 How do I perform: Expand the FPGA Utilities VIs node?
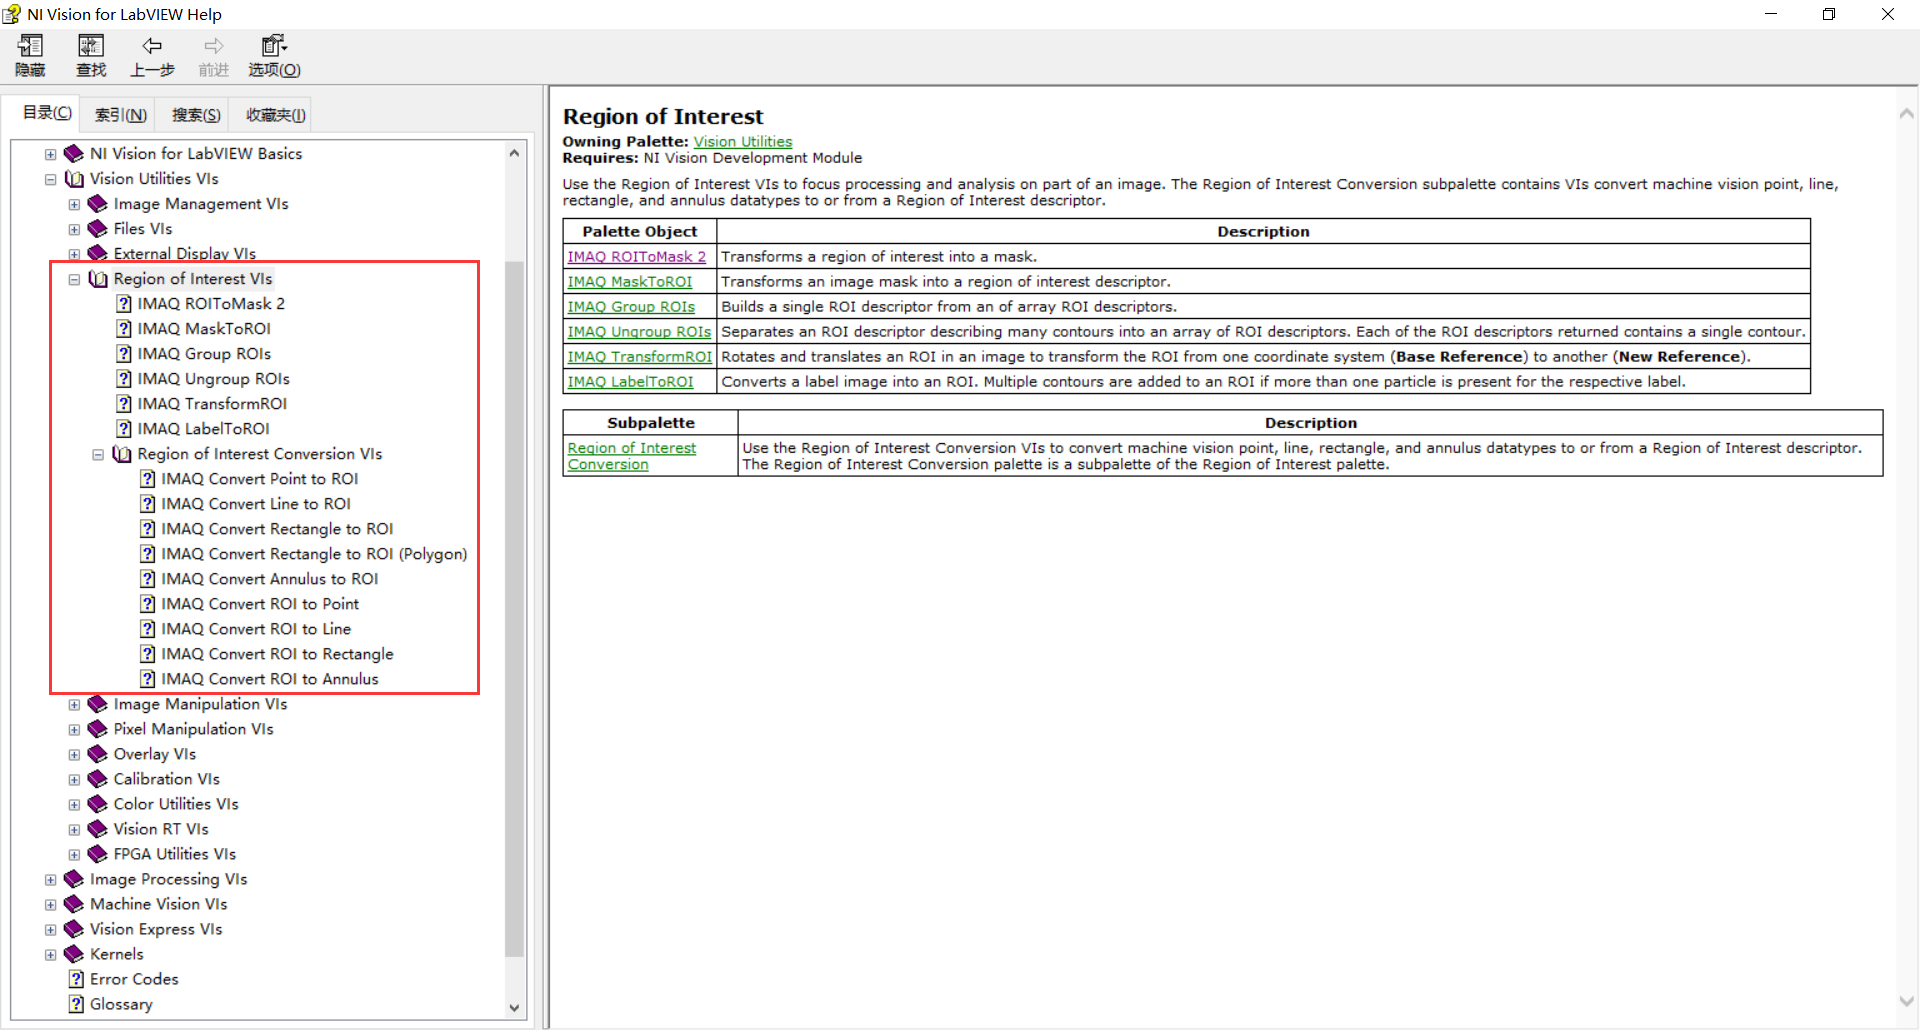click(x=74, y=854)
